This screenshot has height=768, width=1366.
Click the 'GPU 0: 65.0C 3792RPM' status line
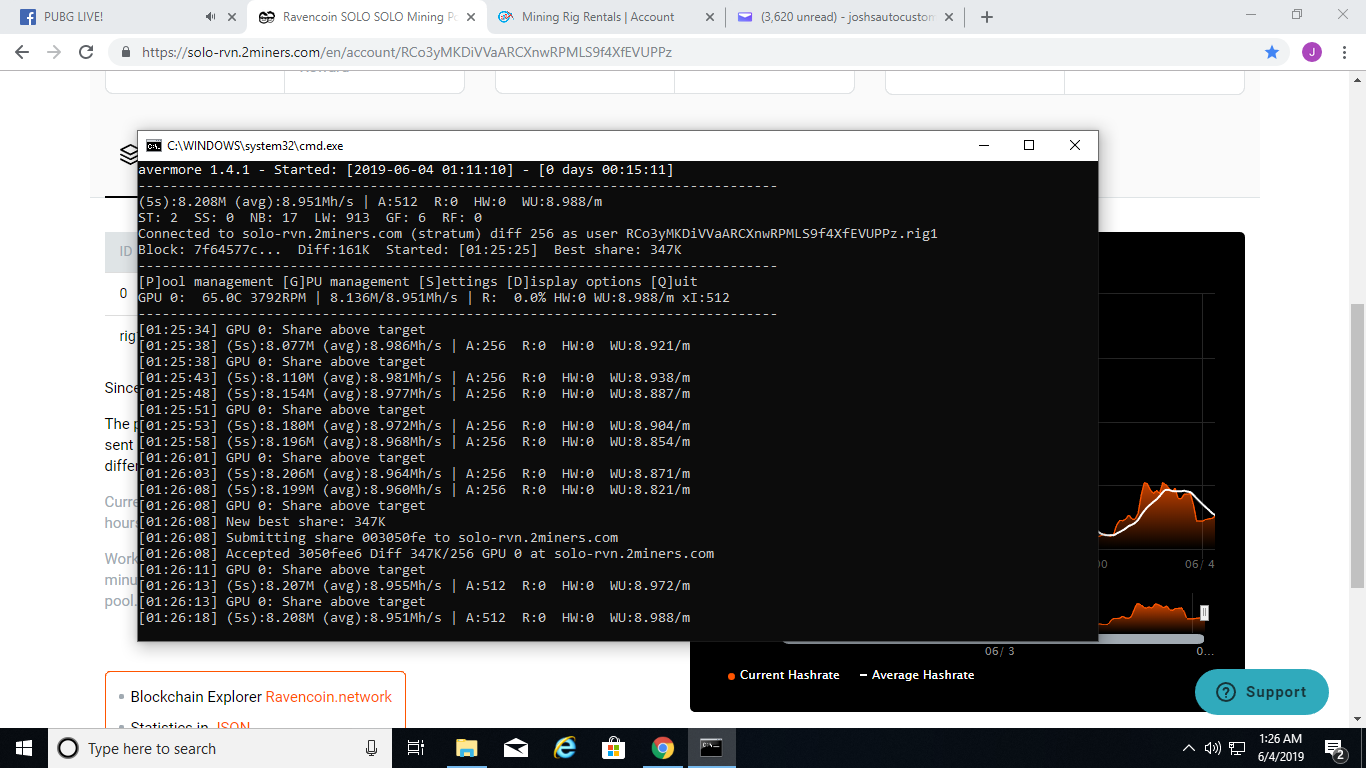click(434, 298)
